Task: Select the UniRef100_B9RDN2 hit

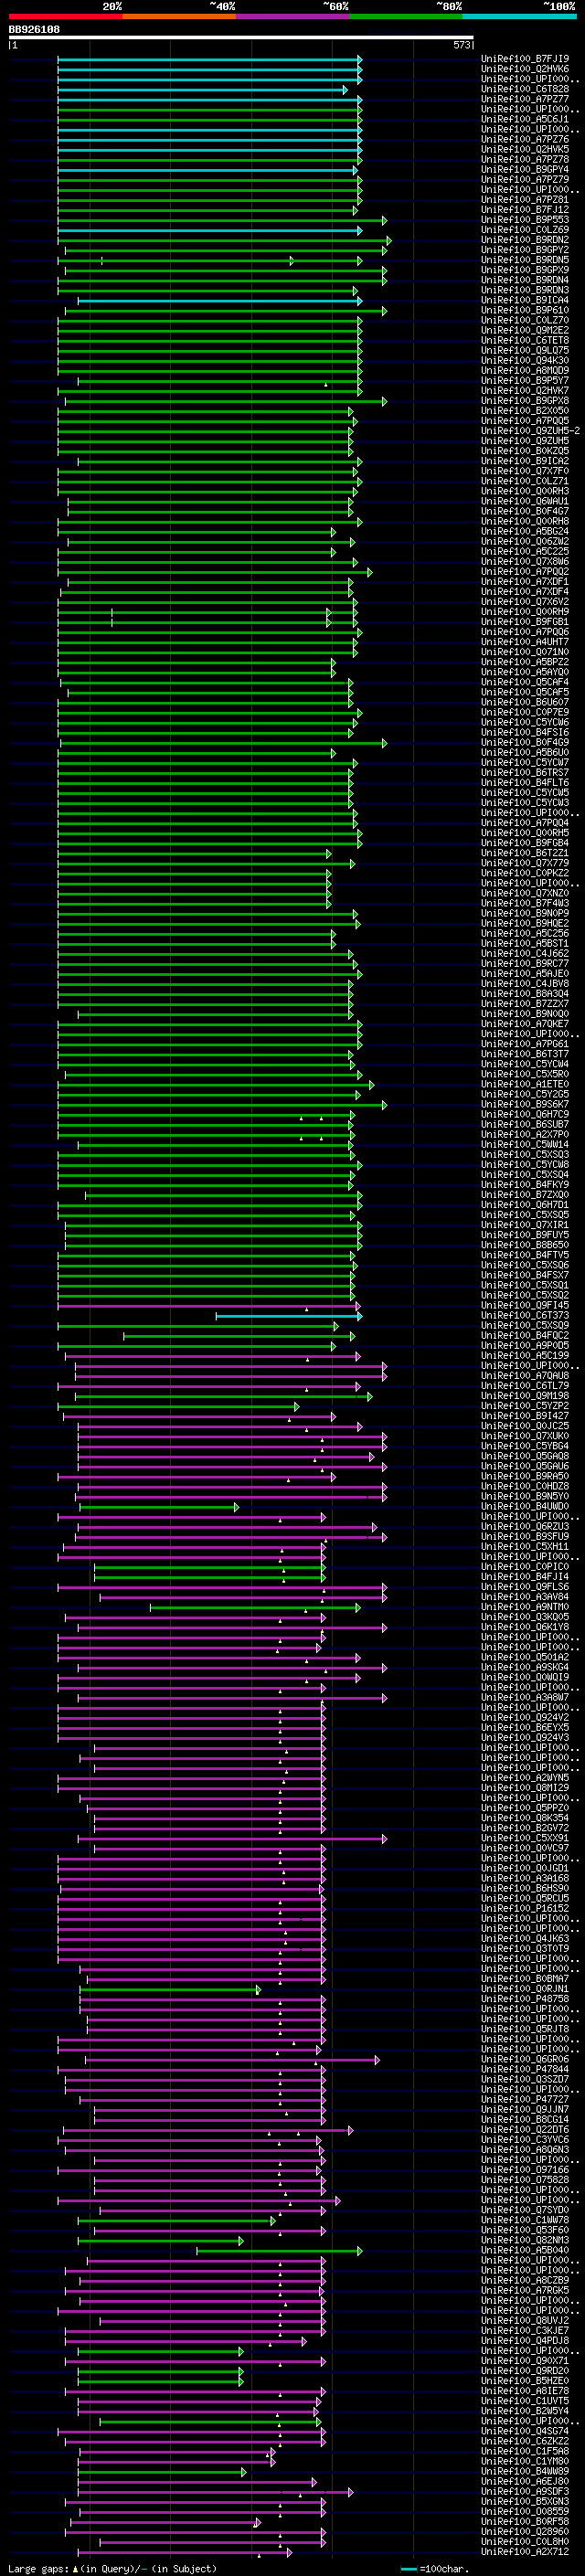Action: point(525,240)
